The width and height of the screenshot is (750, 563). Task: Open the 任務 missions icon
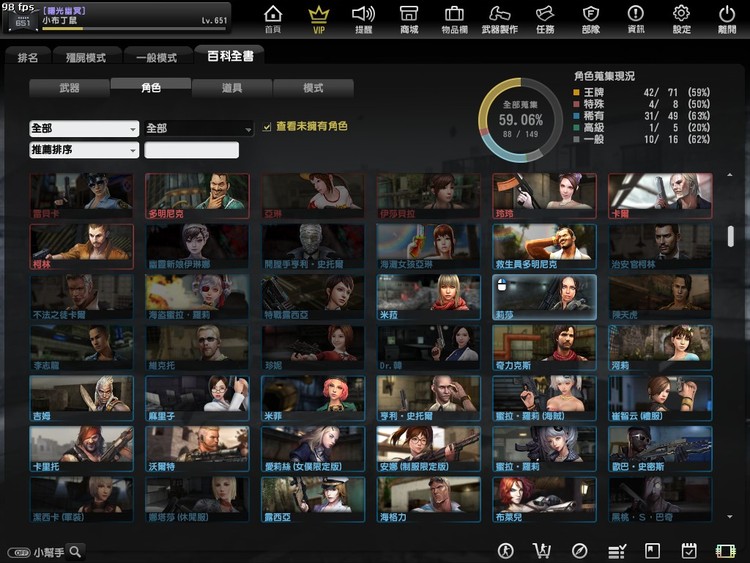point(545,19)
